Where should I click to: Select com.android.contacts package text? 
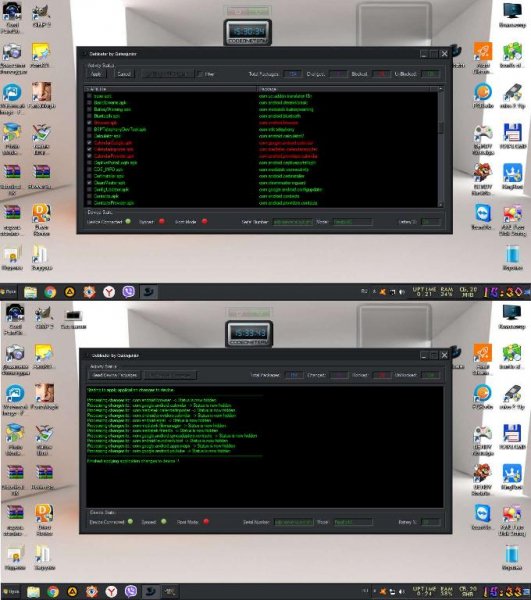coord(279,196)
